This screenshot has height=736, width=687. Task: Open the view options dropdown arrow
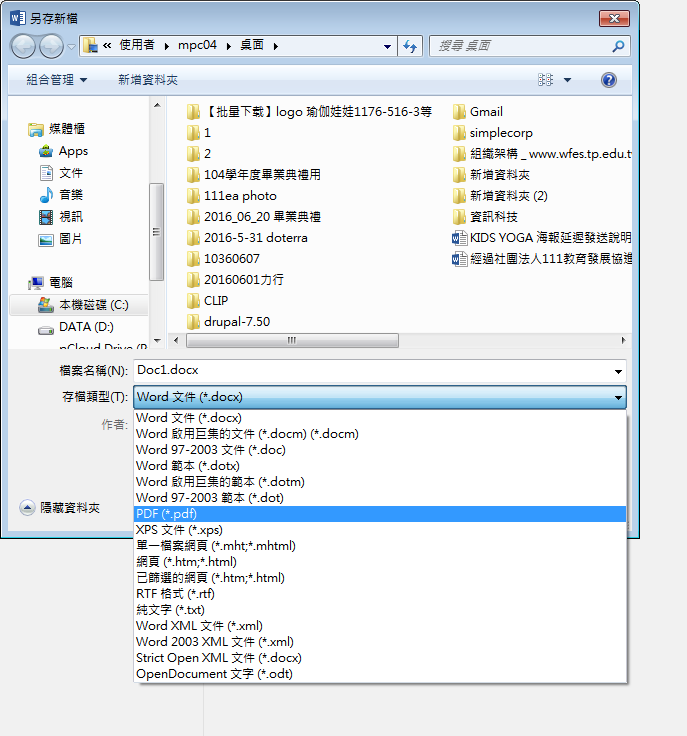click(567, 80)
